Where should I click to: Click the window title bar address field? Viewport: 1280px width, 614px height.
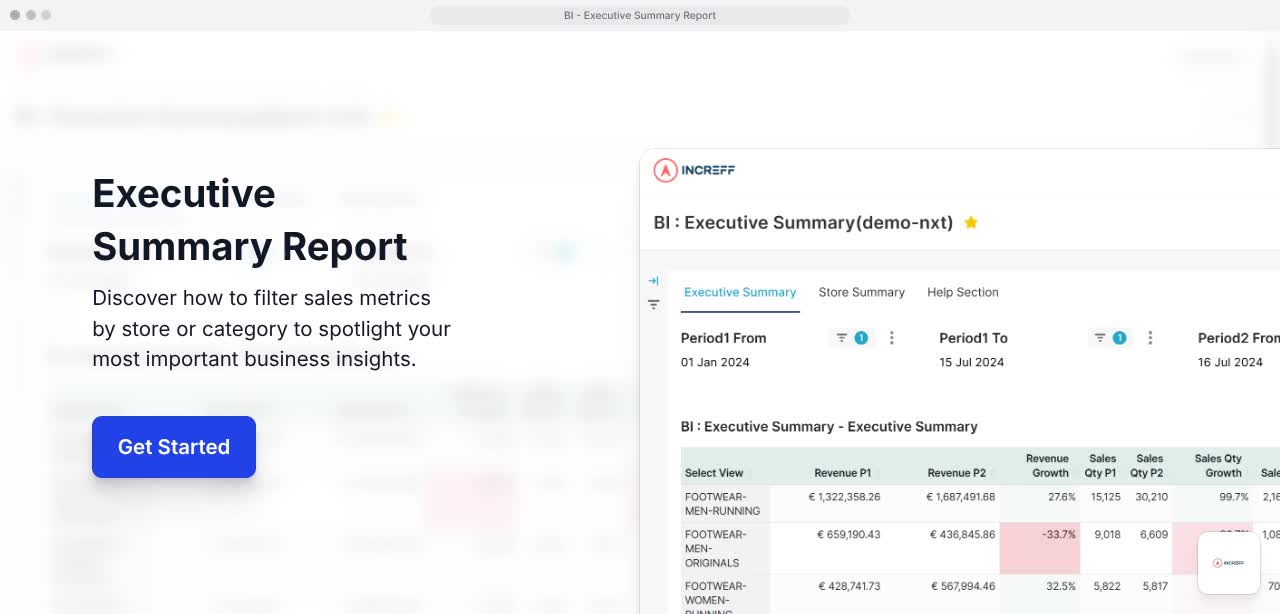(640, 15)
